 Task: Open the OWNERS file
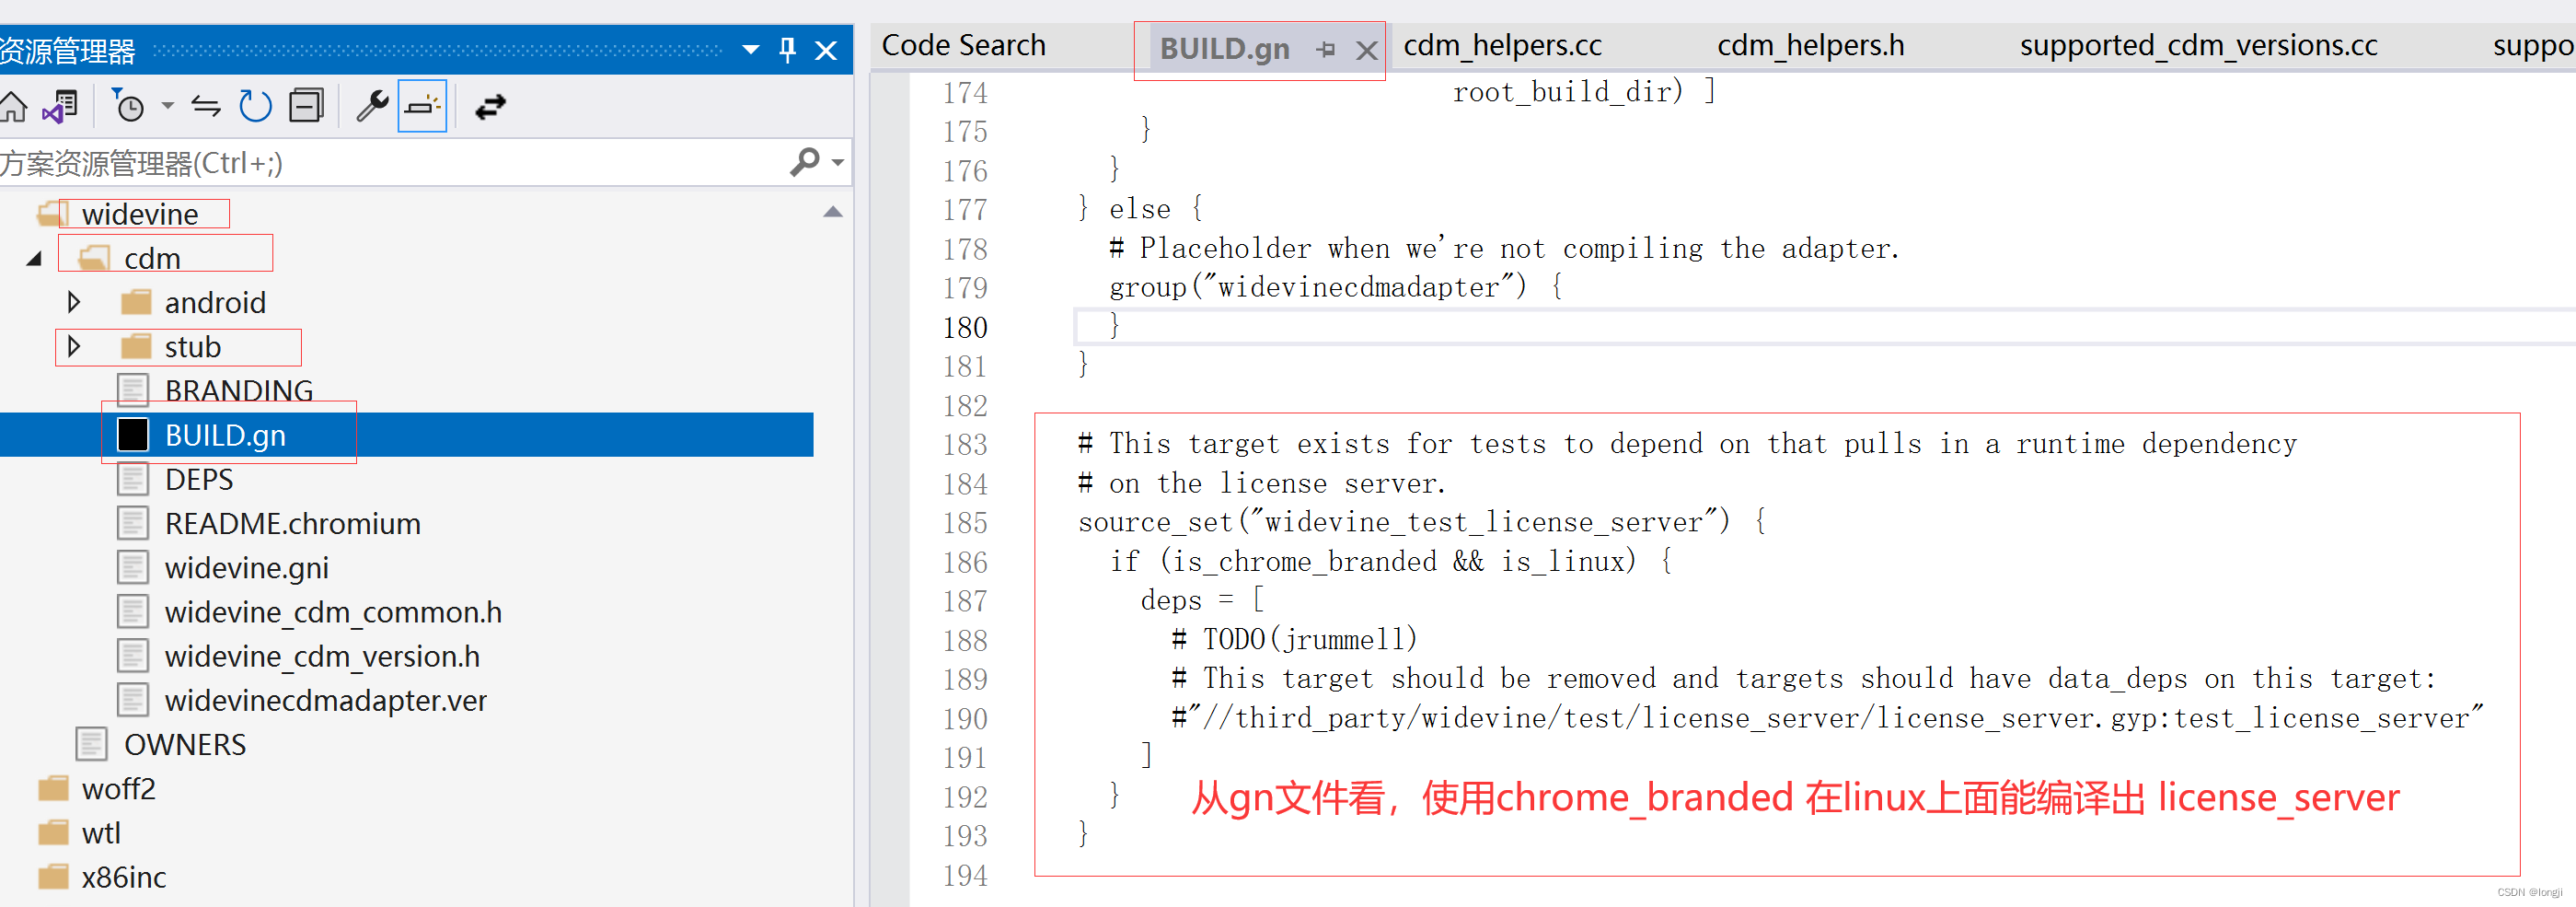pos(184,744)
